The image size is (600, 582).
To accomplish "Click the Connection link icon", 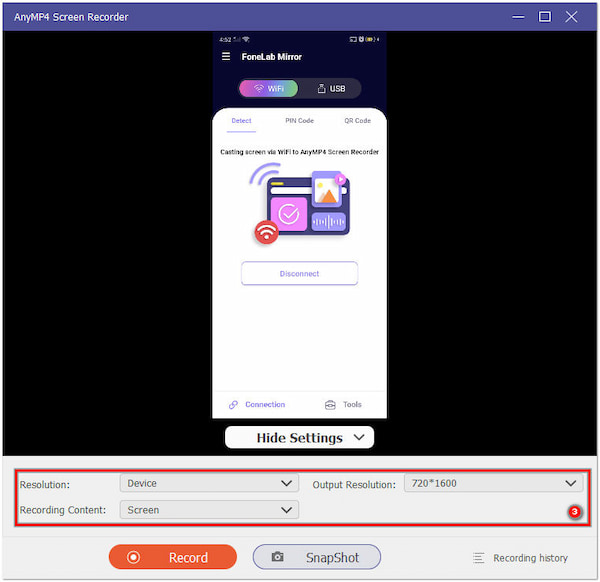I will (233, 405).
